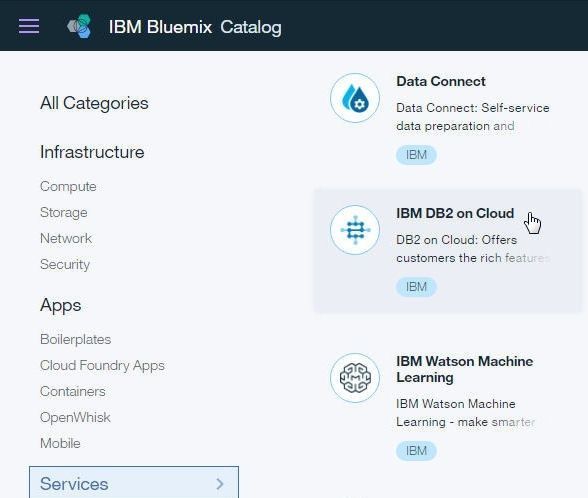The image size is (588, 498).
Task: Open IBM Watson Machine Learning title
Action: tap(465, 369)
